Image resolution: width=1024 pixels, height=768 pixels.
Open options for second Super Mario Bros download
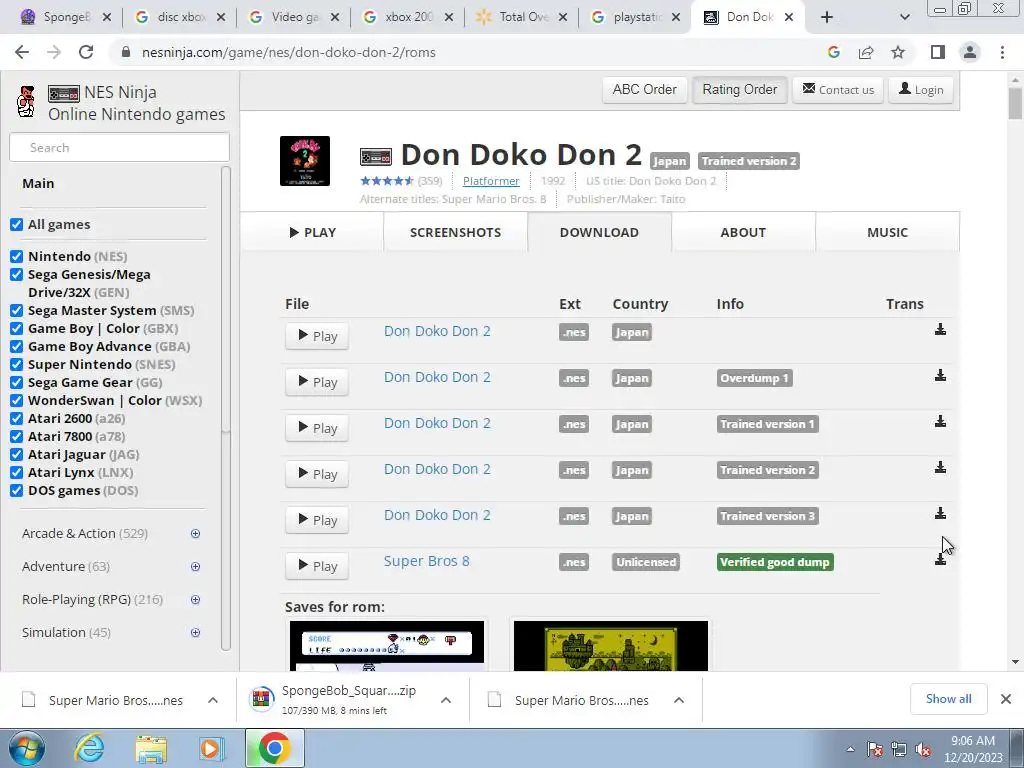coord(679,700)
